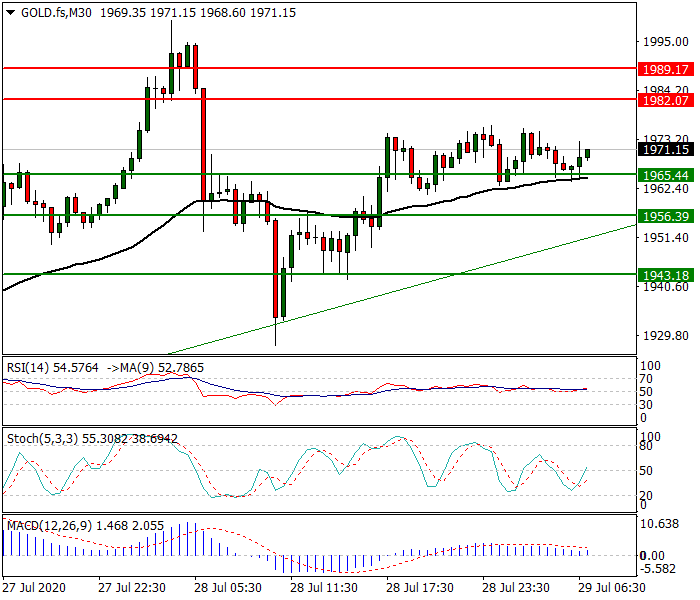Viewport: 700px width, 600px height.
Task: Click the 1956.39 green level label
Action: coord(666,217)
